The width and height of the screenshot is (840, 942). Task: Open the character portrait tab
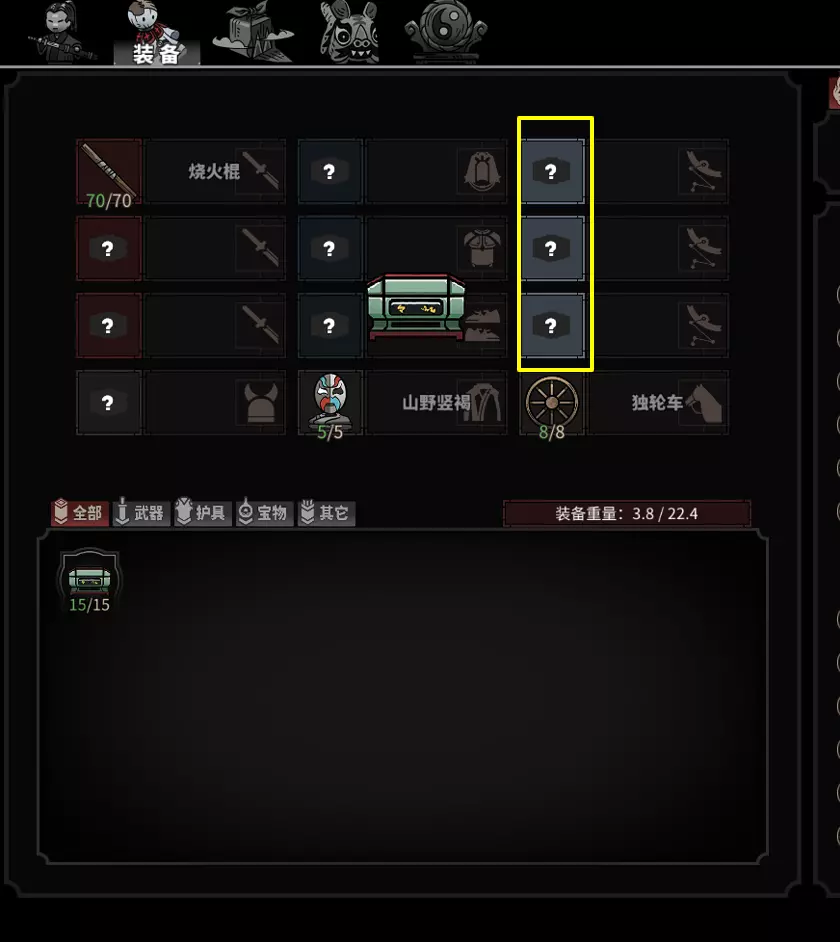point(60,31)
